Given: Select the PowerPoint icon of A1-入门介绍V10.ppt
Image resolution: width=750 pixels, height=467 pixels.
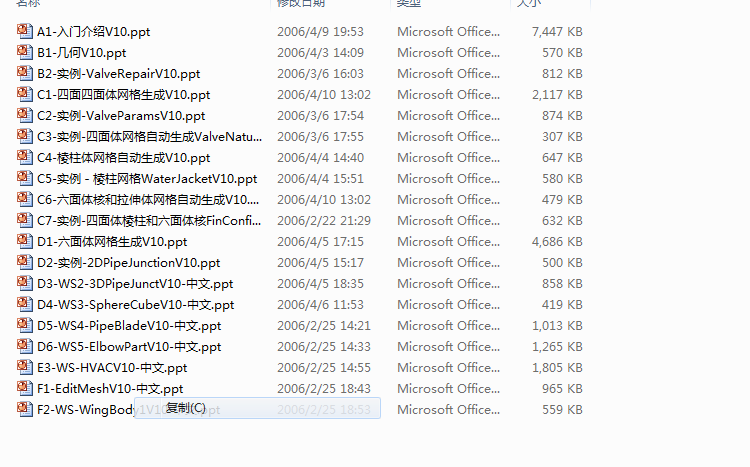Looking at the screenshot, I should pos(25,31).
